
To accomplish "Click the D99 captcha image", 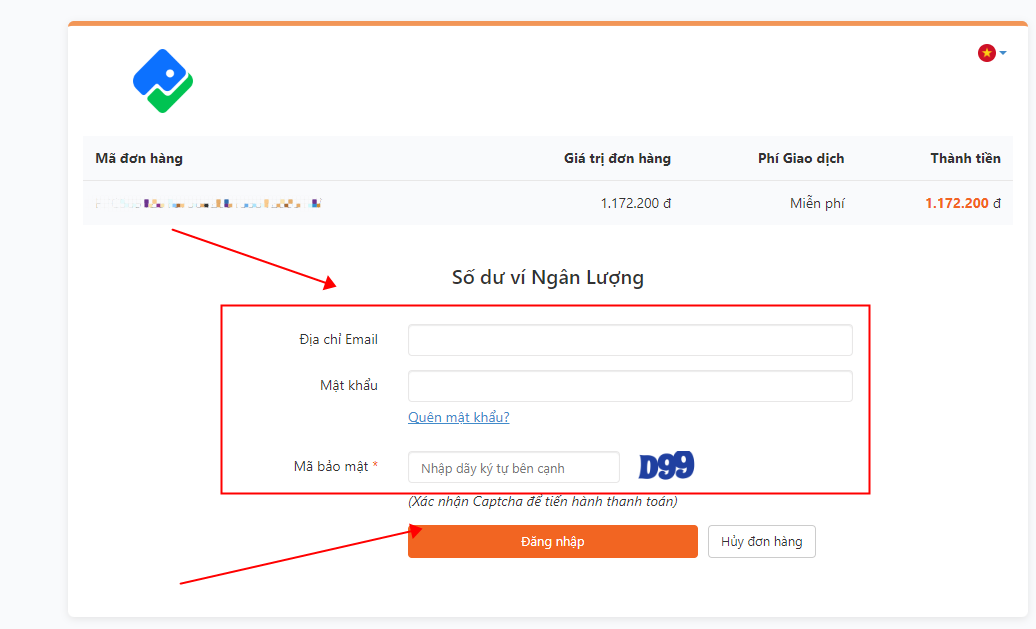I will pos(666,466).
